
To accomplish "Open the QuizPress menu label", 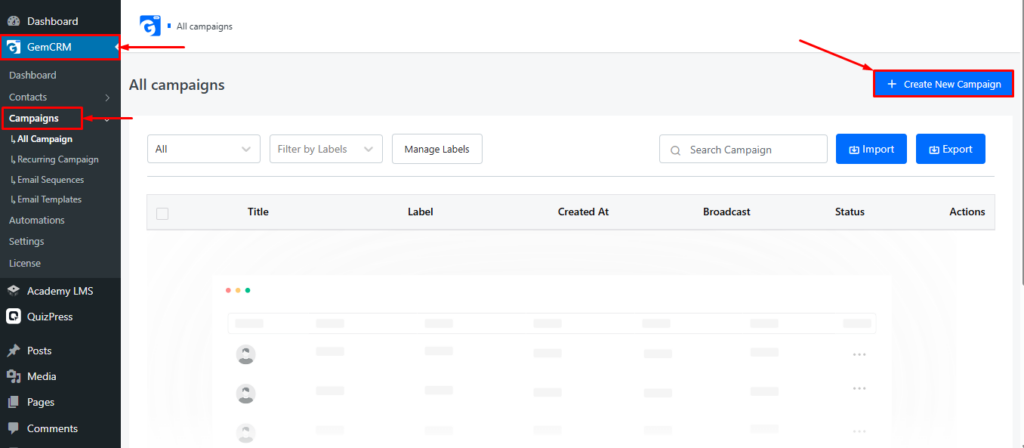I will [x=50, y=317].
